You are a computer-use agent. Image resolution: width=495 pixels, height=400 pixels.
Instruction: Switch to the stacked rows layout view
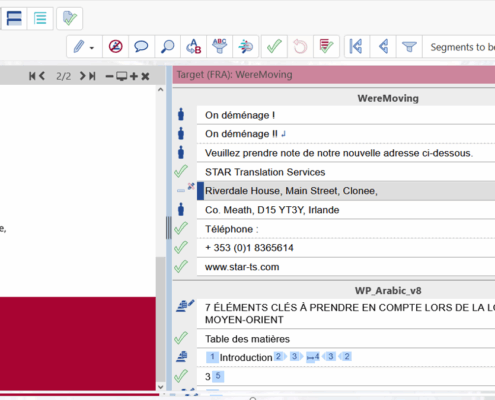(14, 18)
